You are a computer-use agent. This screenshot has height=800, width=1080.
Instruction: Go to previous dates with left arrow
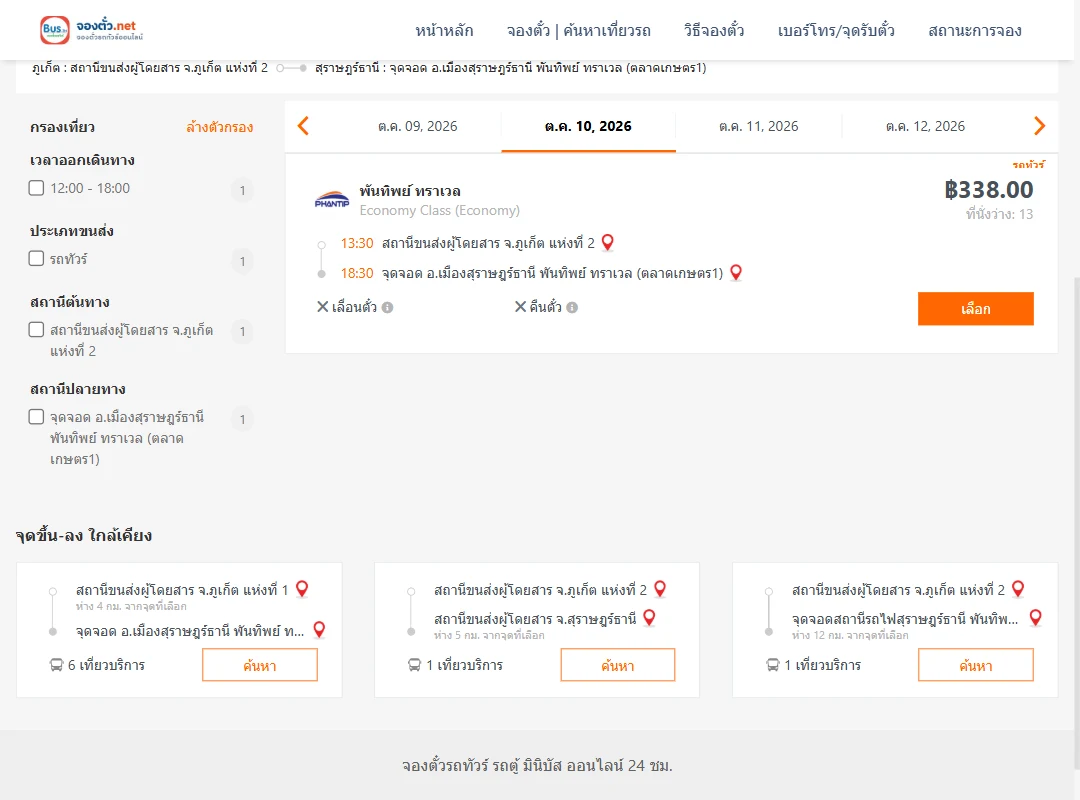coord(303,126)
